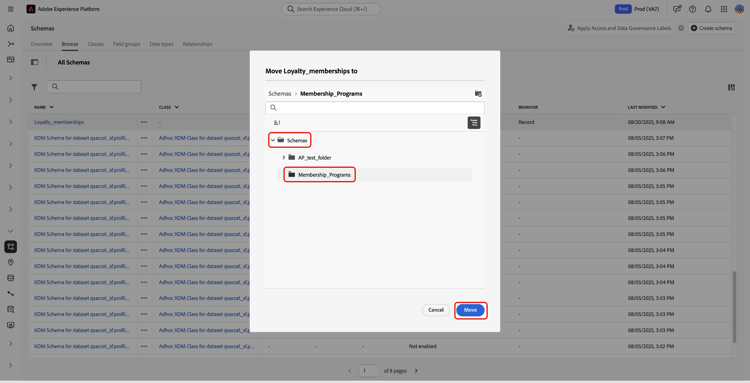Switch to the Relationships tab
The height and width of the screenshot is (383, 750).
pos(198,44)
